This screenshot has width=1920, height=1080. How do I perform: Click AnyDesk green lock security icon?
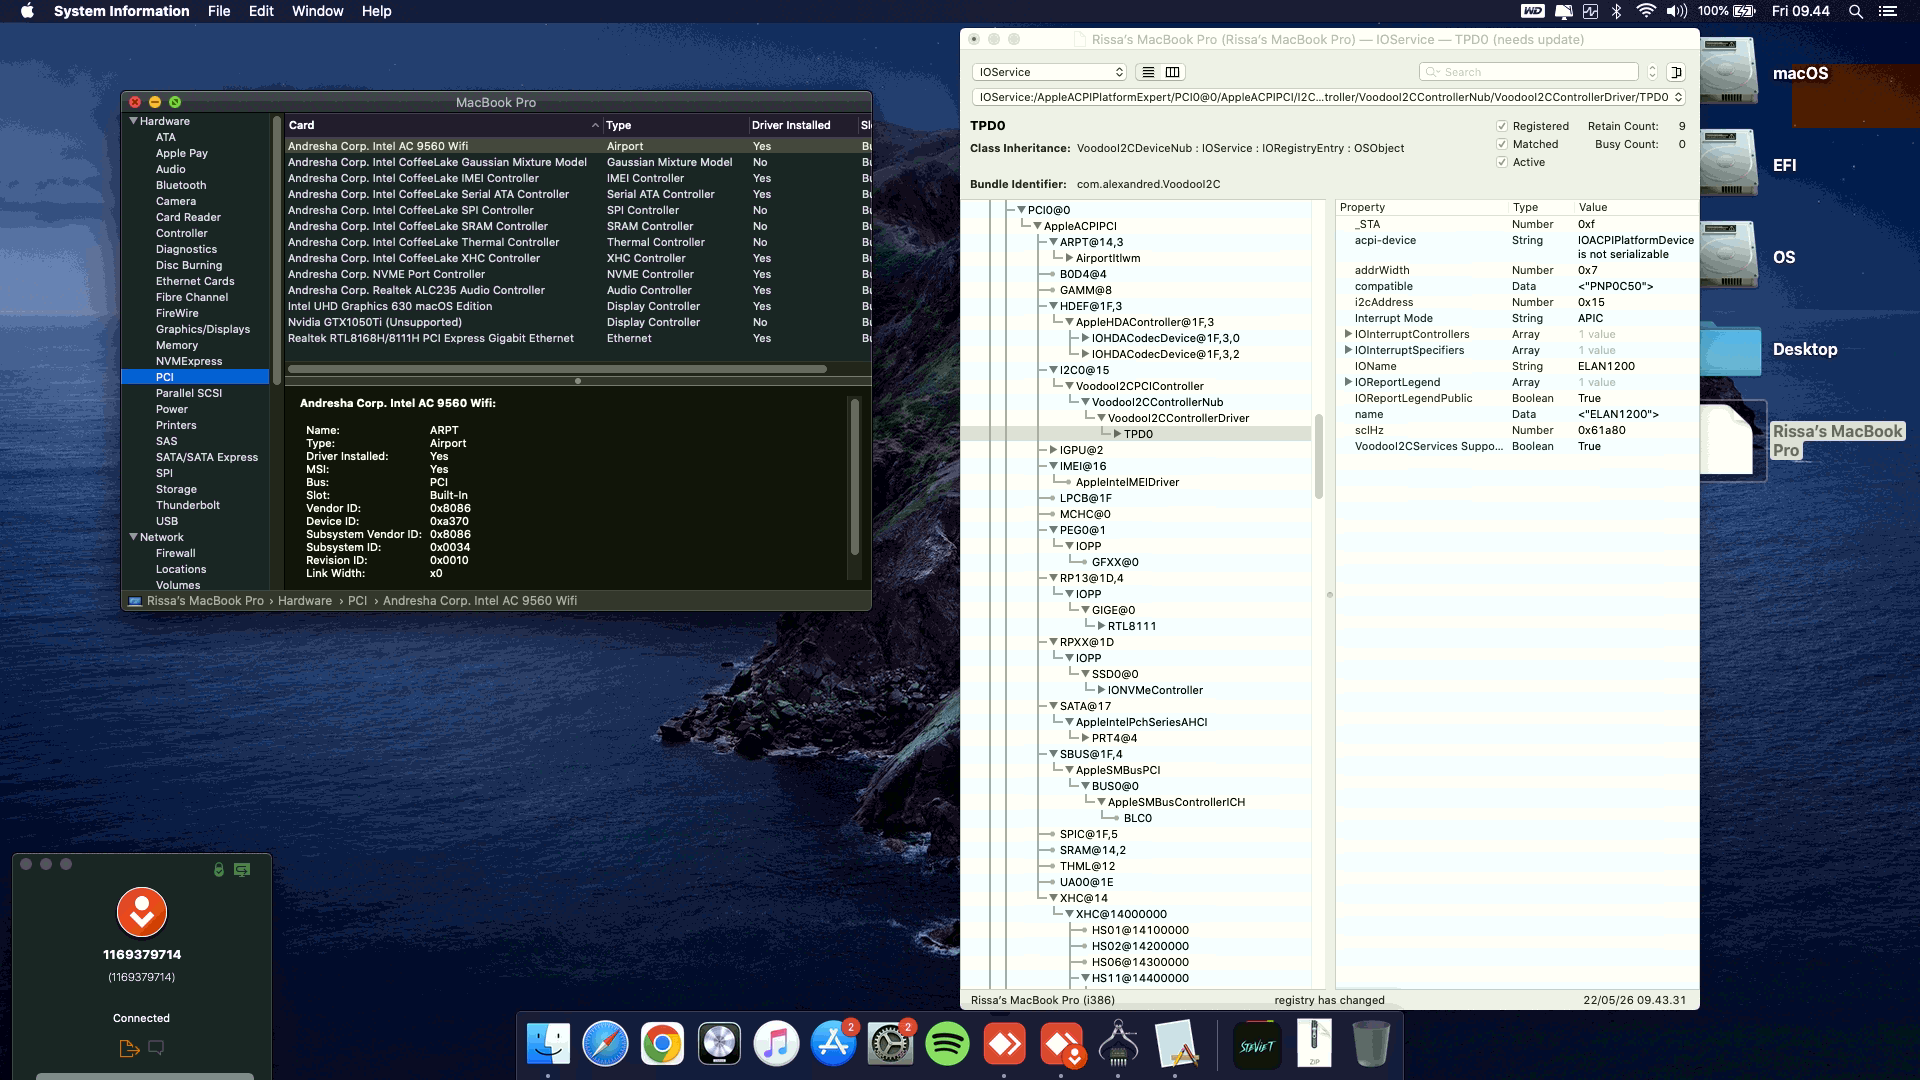point(218,870)
